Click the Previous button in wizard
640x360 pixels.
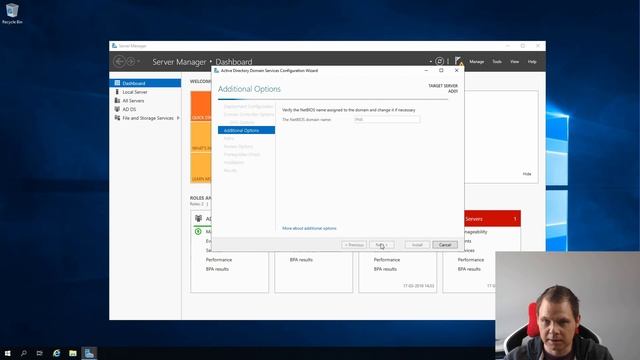[x=354, y=244]
